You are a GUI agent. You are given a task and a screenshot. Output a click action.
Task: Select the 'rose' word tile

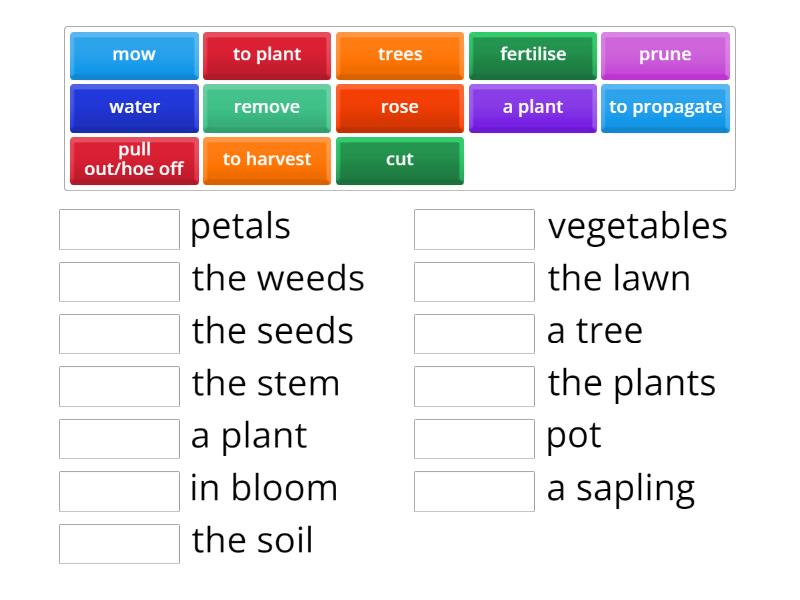400,107
